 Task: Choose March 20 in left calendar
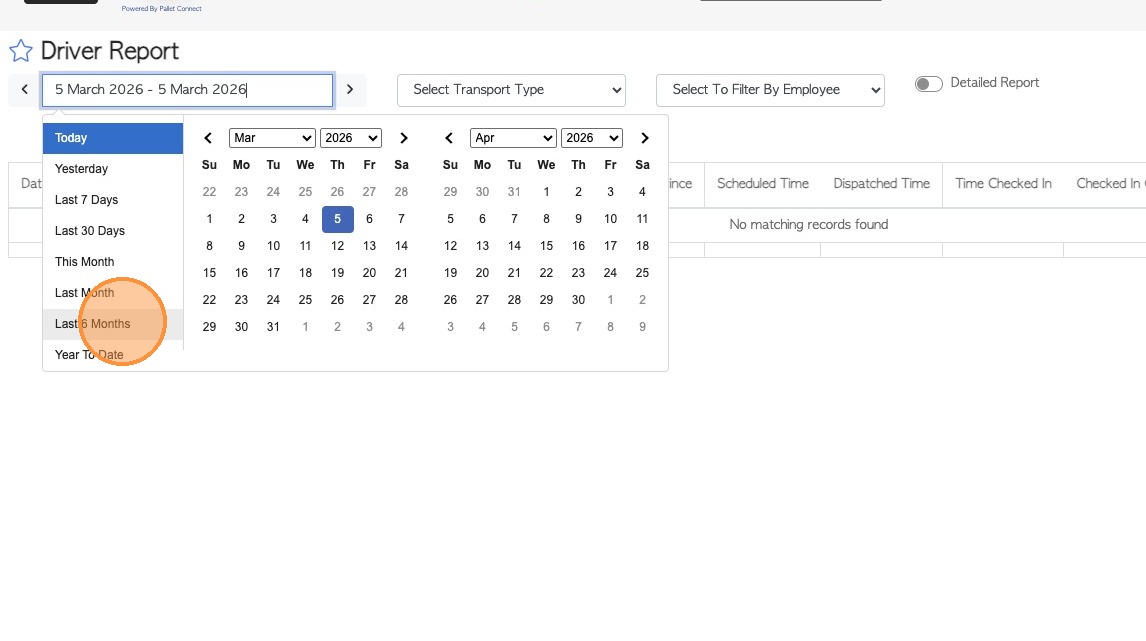369,273
